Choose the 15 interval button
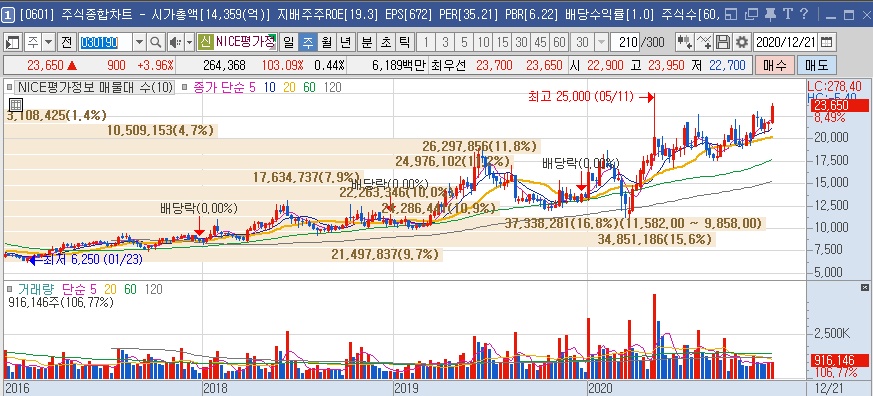This screenshot has height=396, width=873. (503, 42)
